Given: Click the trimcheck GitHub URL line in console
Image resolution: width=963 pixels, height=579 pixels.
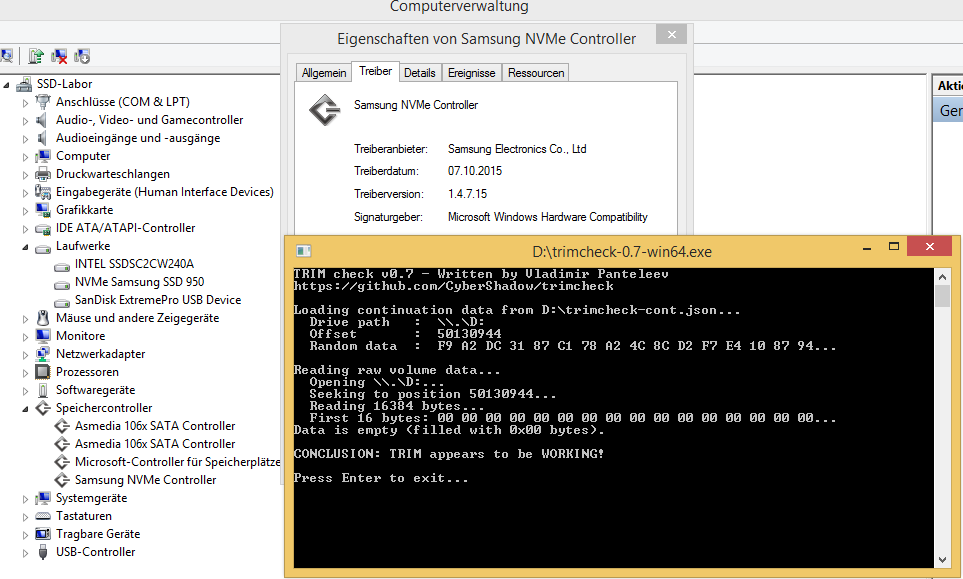Looking at the screenshot, I should coord(454,286).
